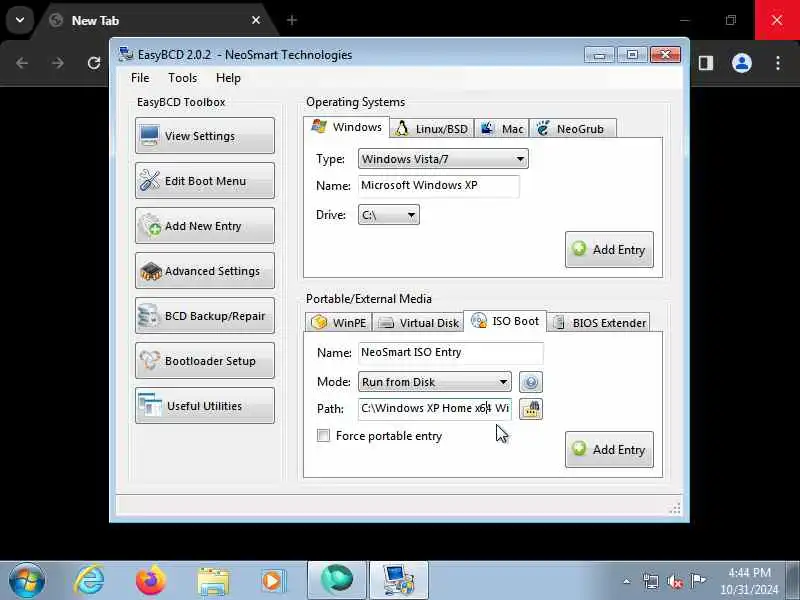Toggle the browser side panel icon
800x600 pixels.
706,63
